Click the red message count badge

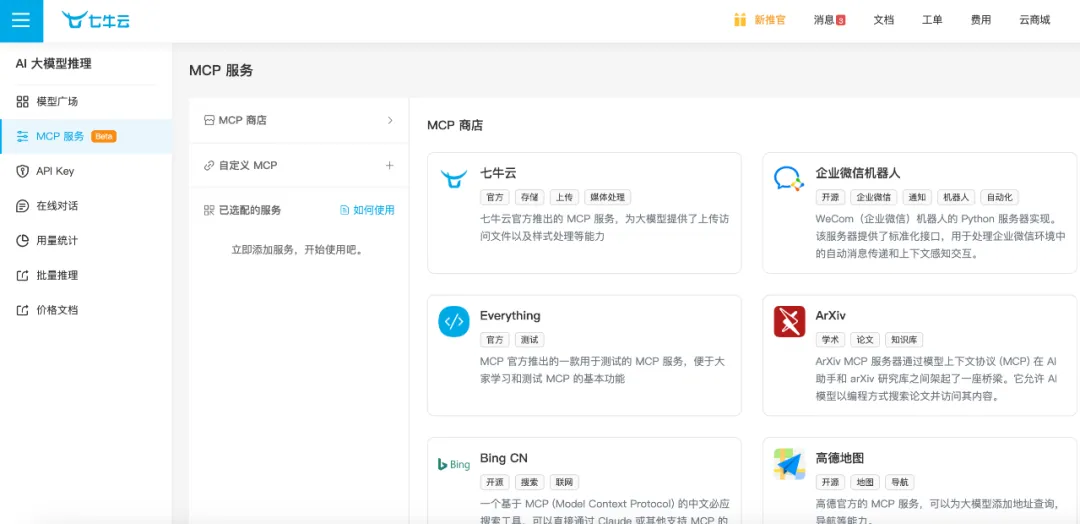(841, 21)
